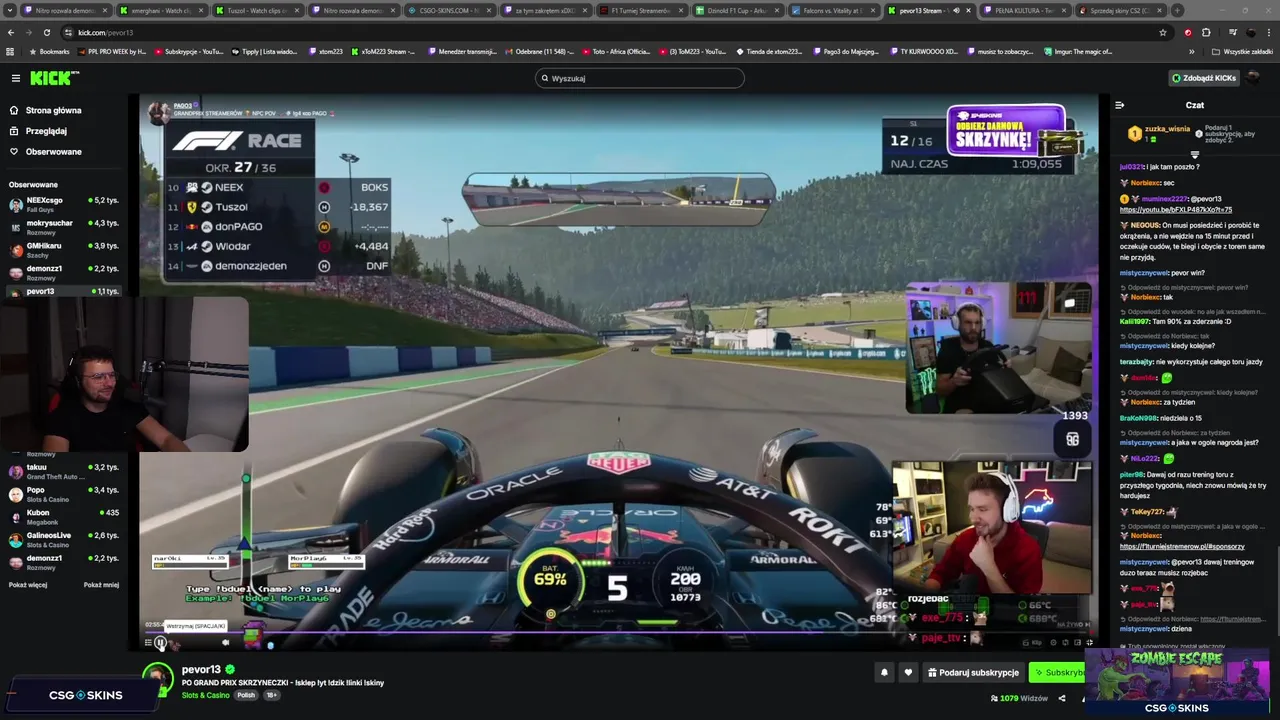Open the apps grid icon in bookmarks bar
The width and height of the screenshot is (1280, 720).
click(10, 51)
